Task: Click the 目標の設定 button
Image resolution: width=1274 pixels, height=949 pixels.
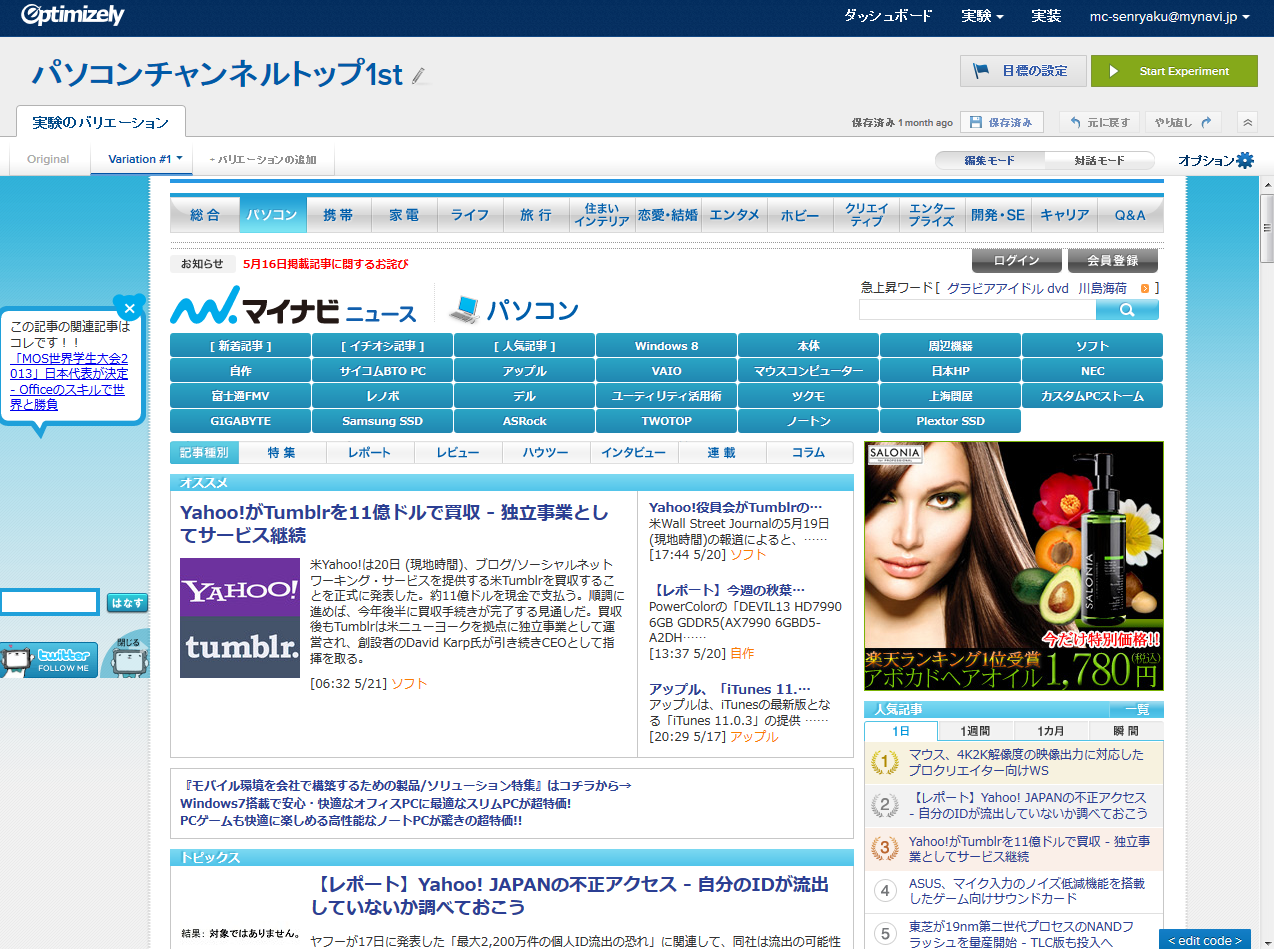Action: [1022, 71]
